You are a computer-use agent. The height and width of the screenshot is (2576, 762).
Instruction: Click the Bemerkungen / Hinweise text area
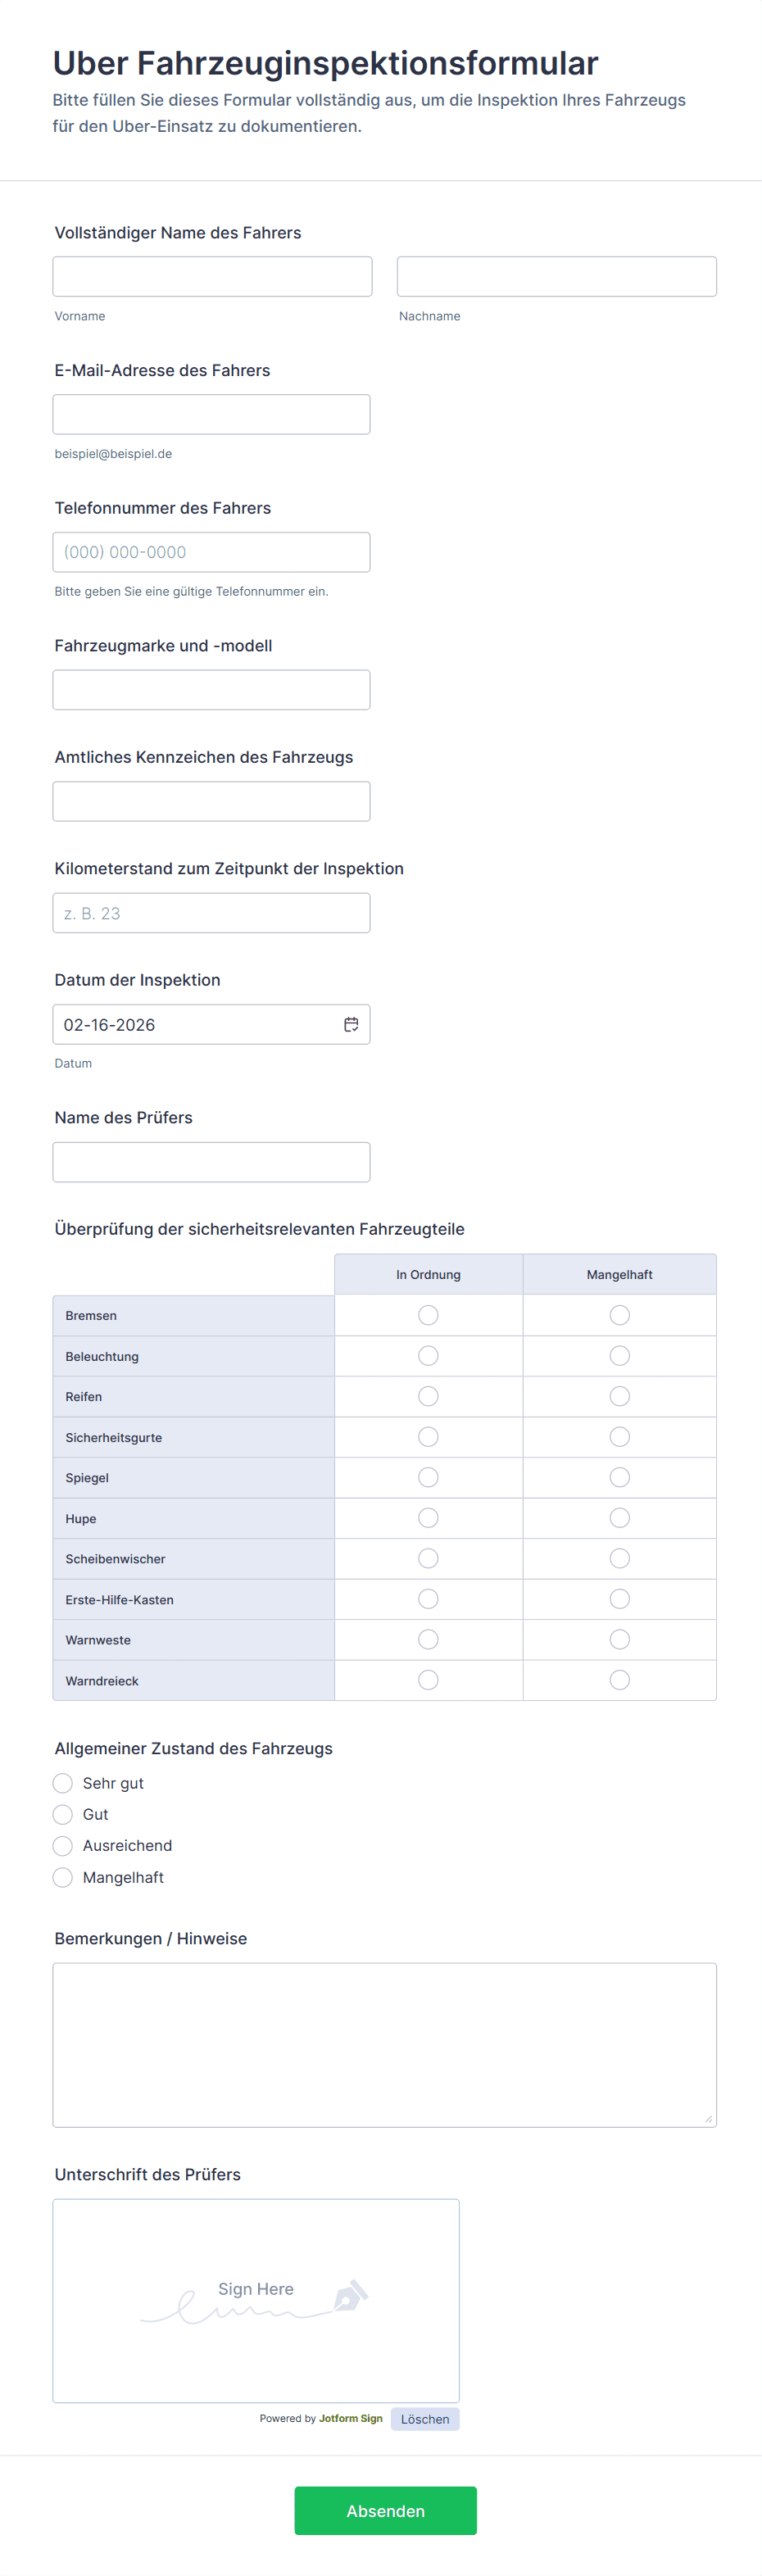point(384,2044)
